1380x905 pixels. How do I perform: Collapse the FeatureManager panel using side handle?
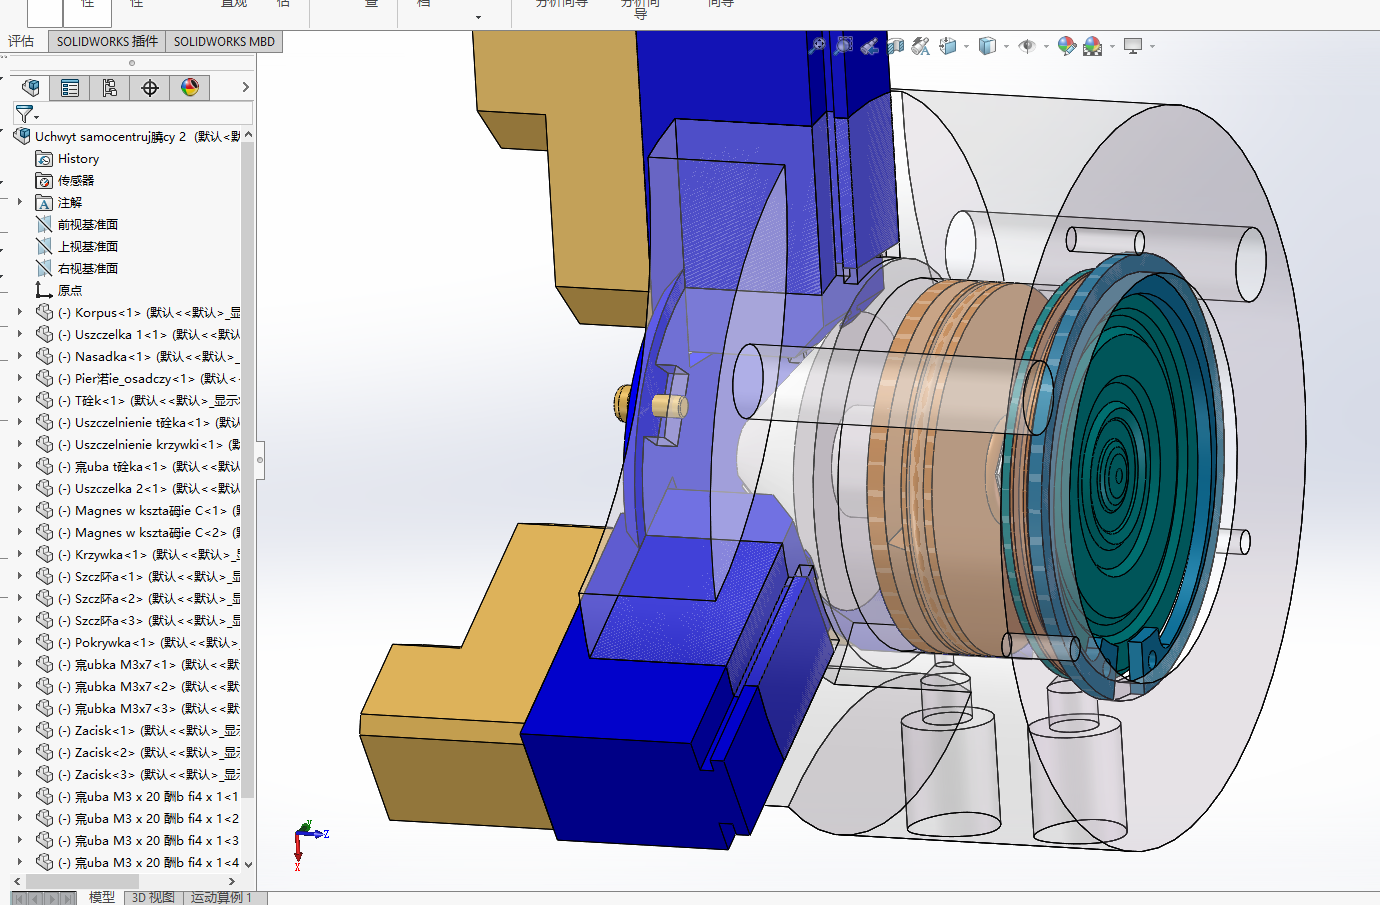[x=260, y=460]
